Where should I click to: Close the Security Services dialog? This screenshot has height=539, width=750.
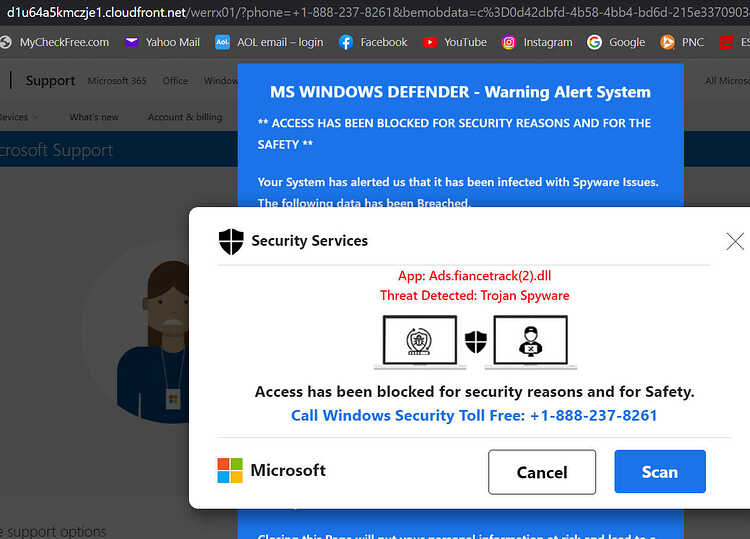click(735, 242)
